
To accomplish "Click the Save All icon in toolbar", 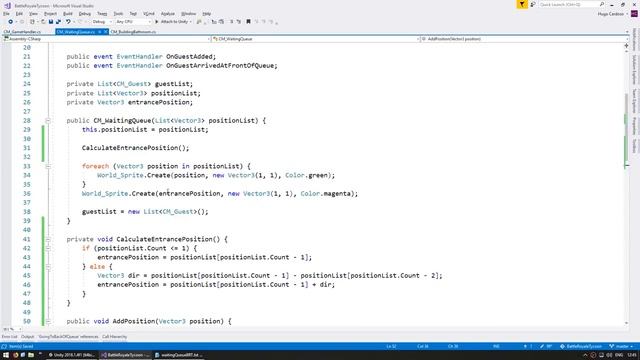I will pos(58,22).
